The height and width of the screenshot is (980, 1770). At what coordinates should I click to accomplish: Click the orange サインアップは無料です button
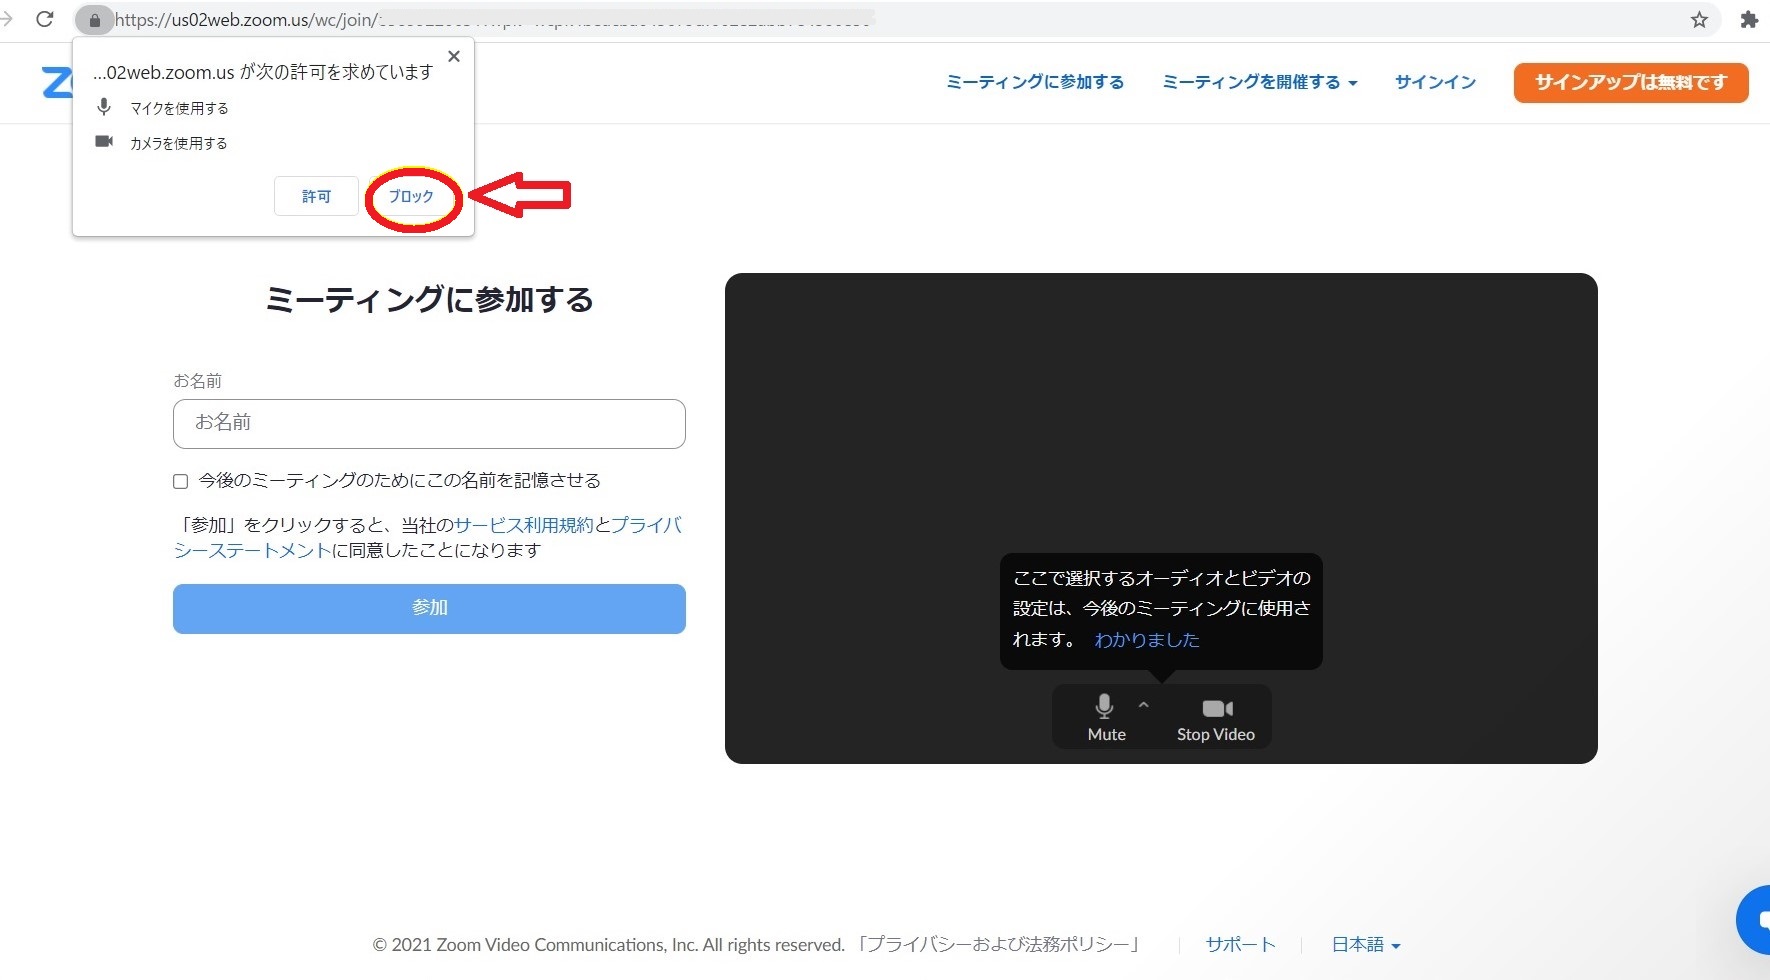(x=1631, y=83)
